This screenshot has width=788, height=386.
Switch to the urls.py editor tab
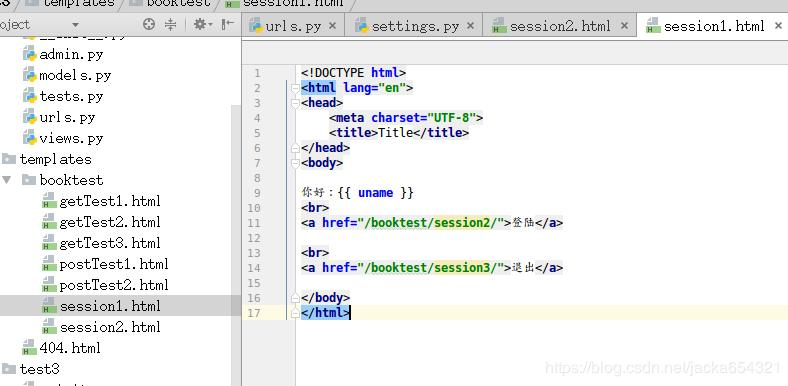293,26
